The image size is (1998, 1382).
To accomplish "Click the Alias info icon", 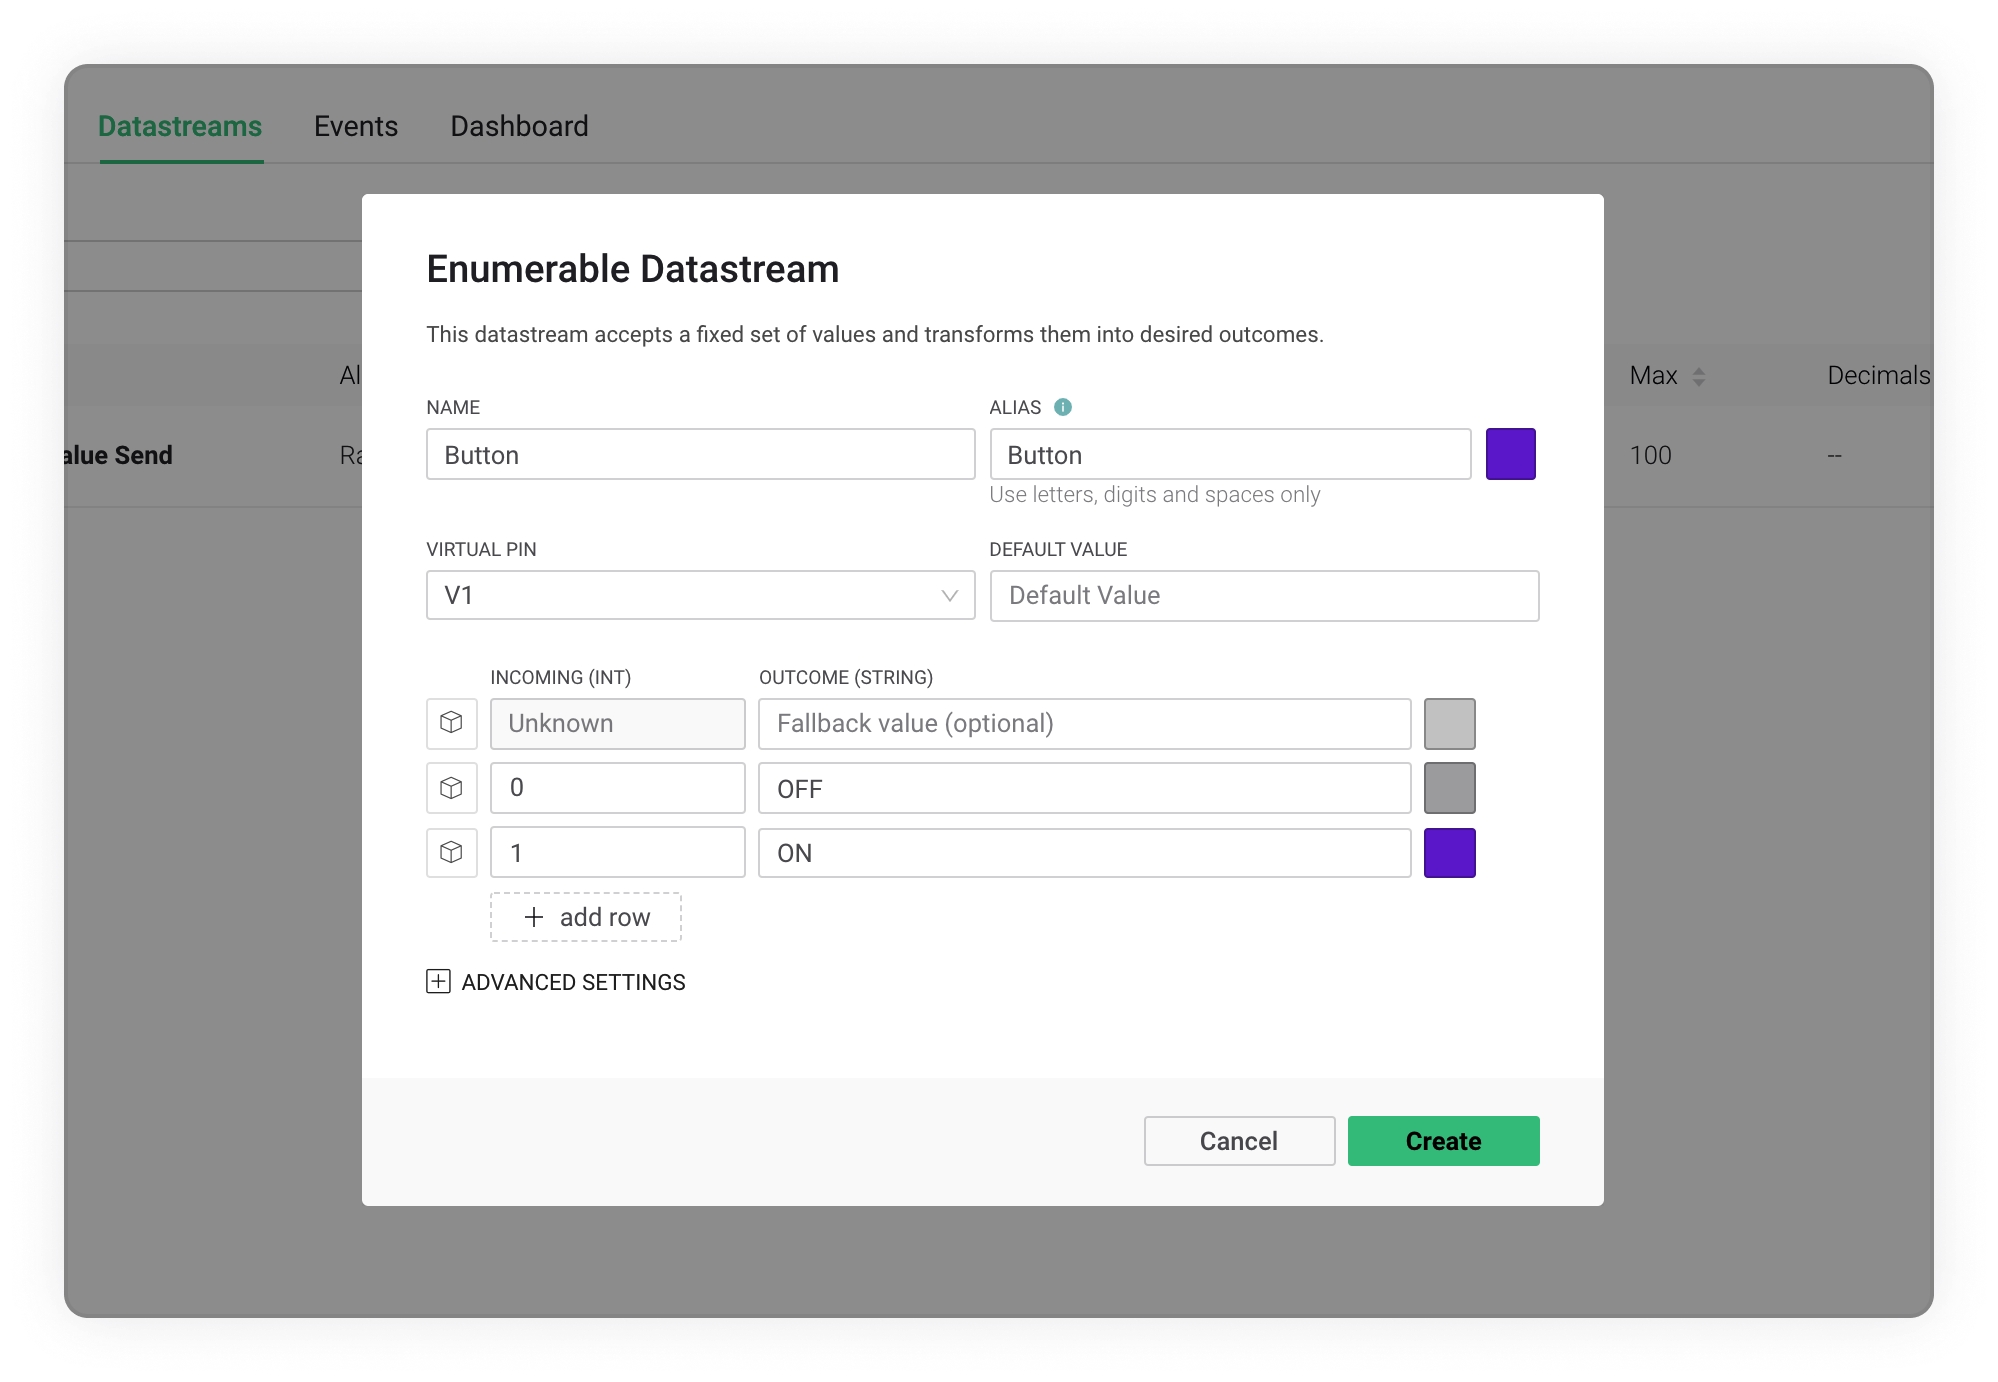I will [x=1063, y=407].
